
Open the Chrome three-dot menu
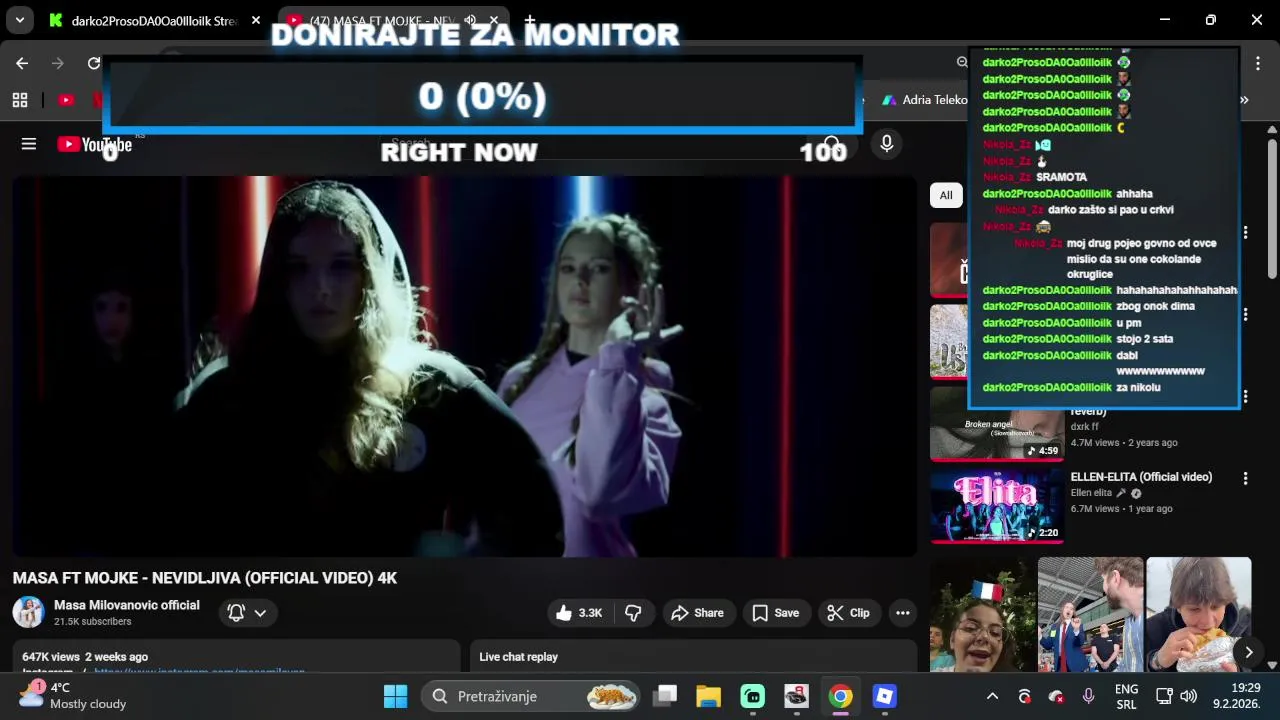click(x=1258, y=63)
